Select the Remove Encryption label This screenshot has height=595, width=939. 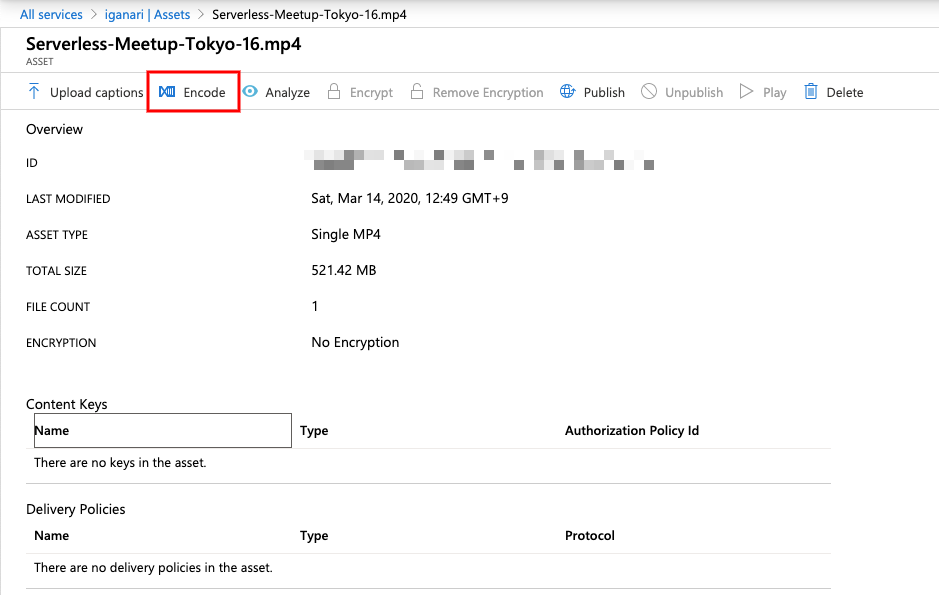click(x=488, y=93)
